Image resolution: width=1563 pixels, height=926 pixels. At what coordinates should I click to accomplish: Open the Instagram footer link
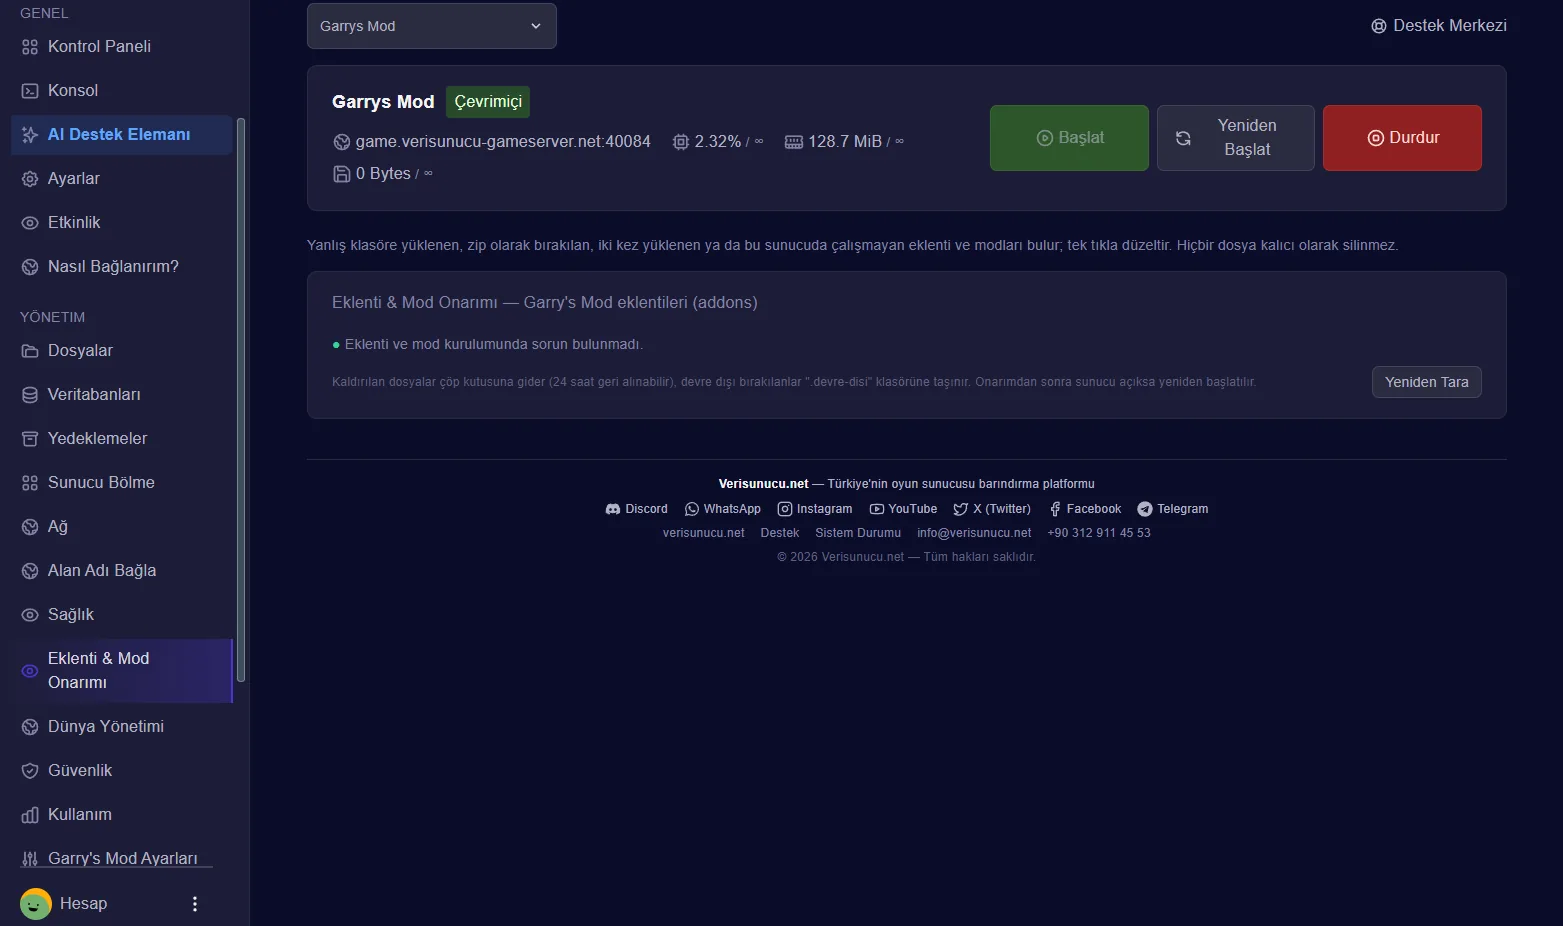click(815, 509)
